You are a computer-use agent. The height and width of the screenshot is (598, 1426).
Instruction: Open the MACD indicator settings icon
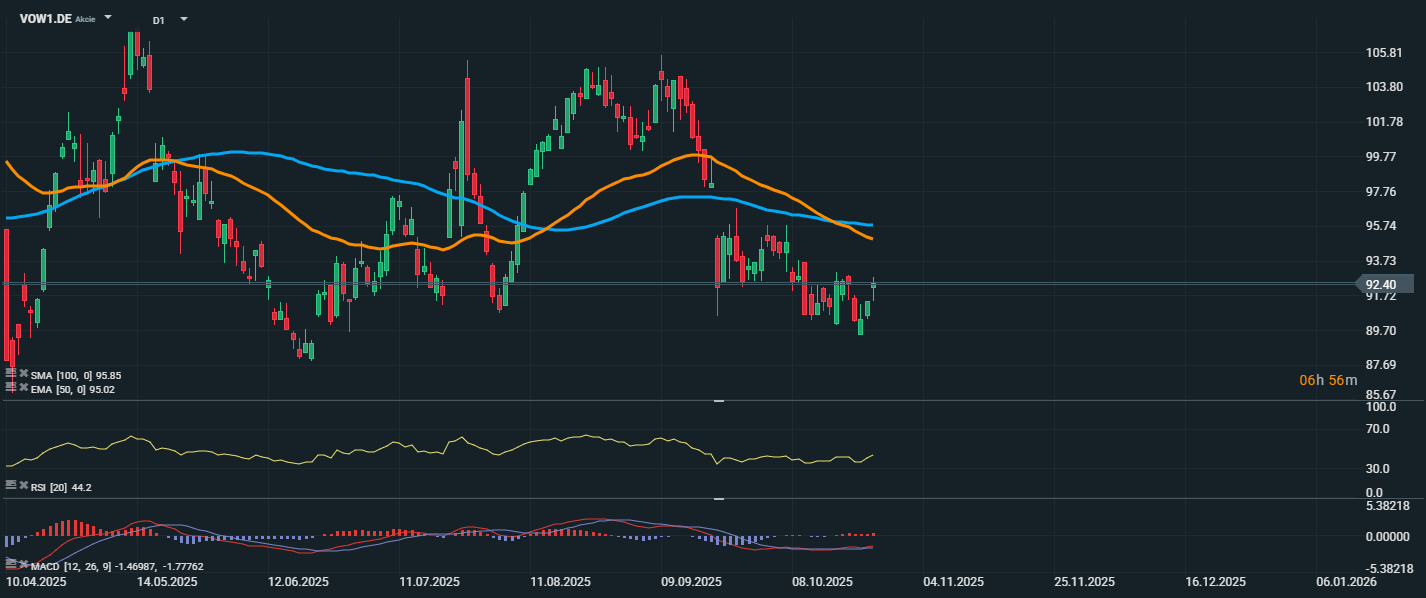pyautogui.click(x=11, y=564)
